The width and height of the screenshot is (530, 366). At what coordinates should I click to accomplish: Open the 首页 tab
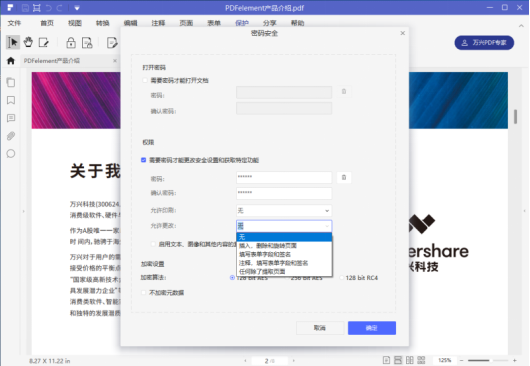coord(47,23)
